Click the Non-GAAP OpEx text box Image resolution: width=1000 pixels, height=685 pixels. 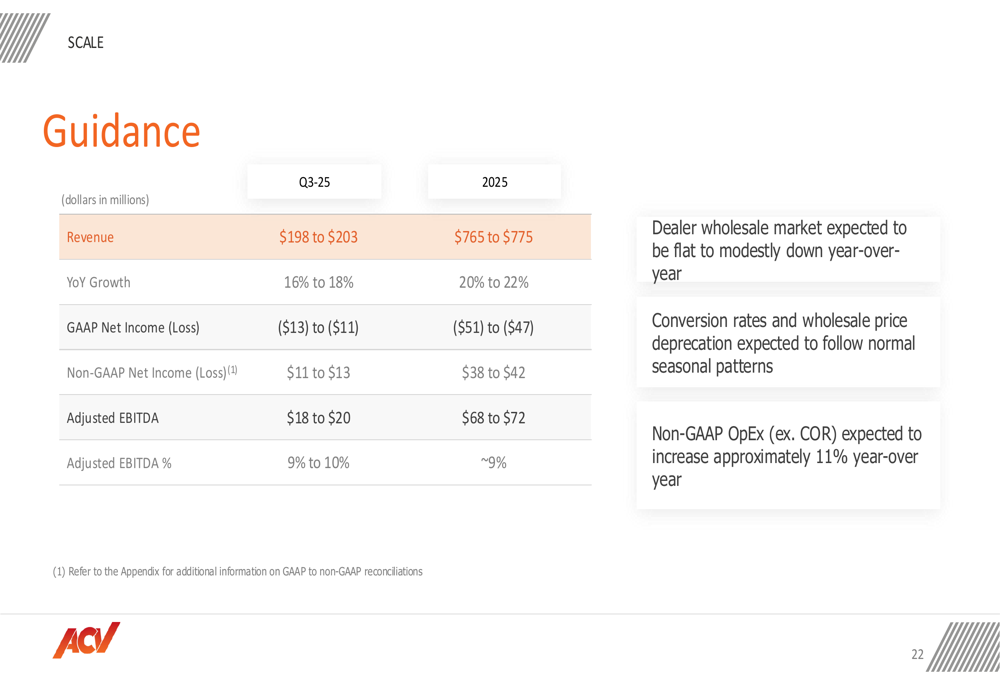point(788,455)
